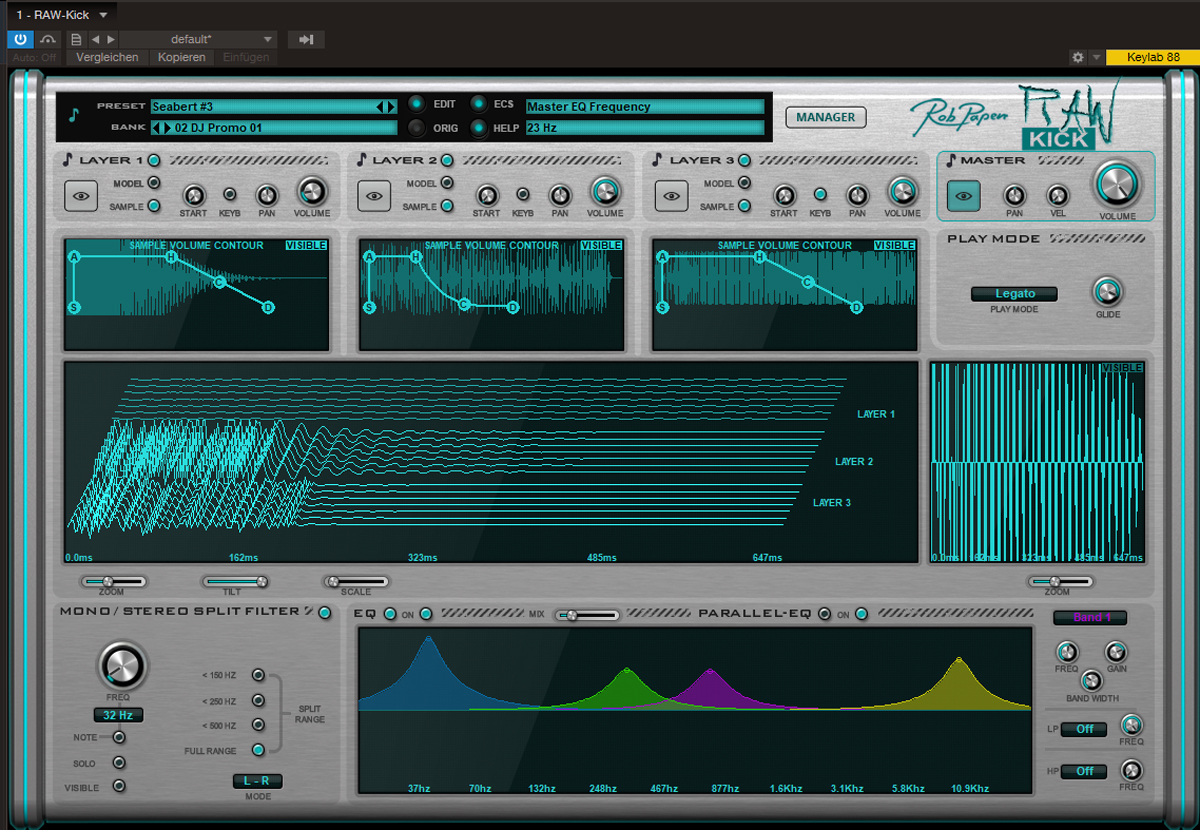This screenshot has height=830, width=1200.
Task: Click the Layer 2 music note icon
Action: click(361, 160)
